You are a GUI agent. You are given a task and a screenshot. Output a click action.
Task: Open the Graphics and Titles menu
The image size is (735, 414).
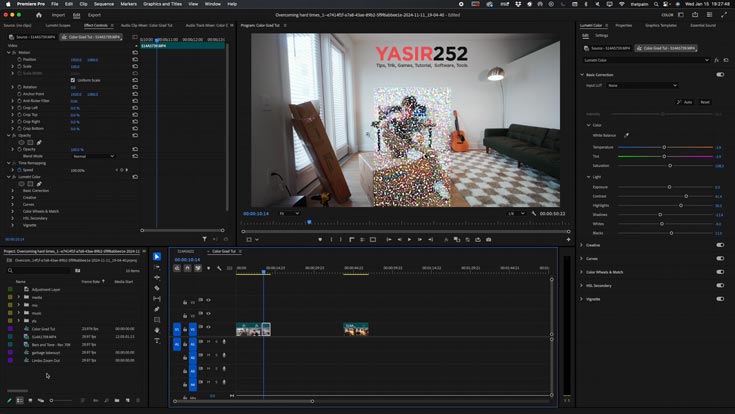[162, 4]
